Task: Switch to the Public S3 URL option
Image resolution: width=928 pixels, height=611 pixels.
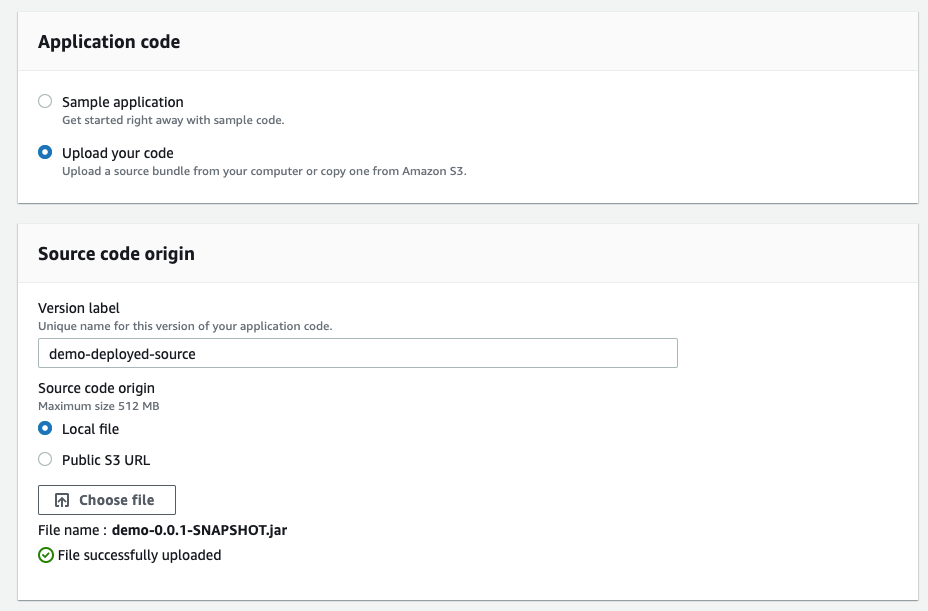Action: pos(45,460)
